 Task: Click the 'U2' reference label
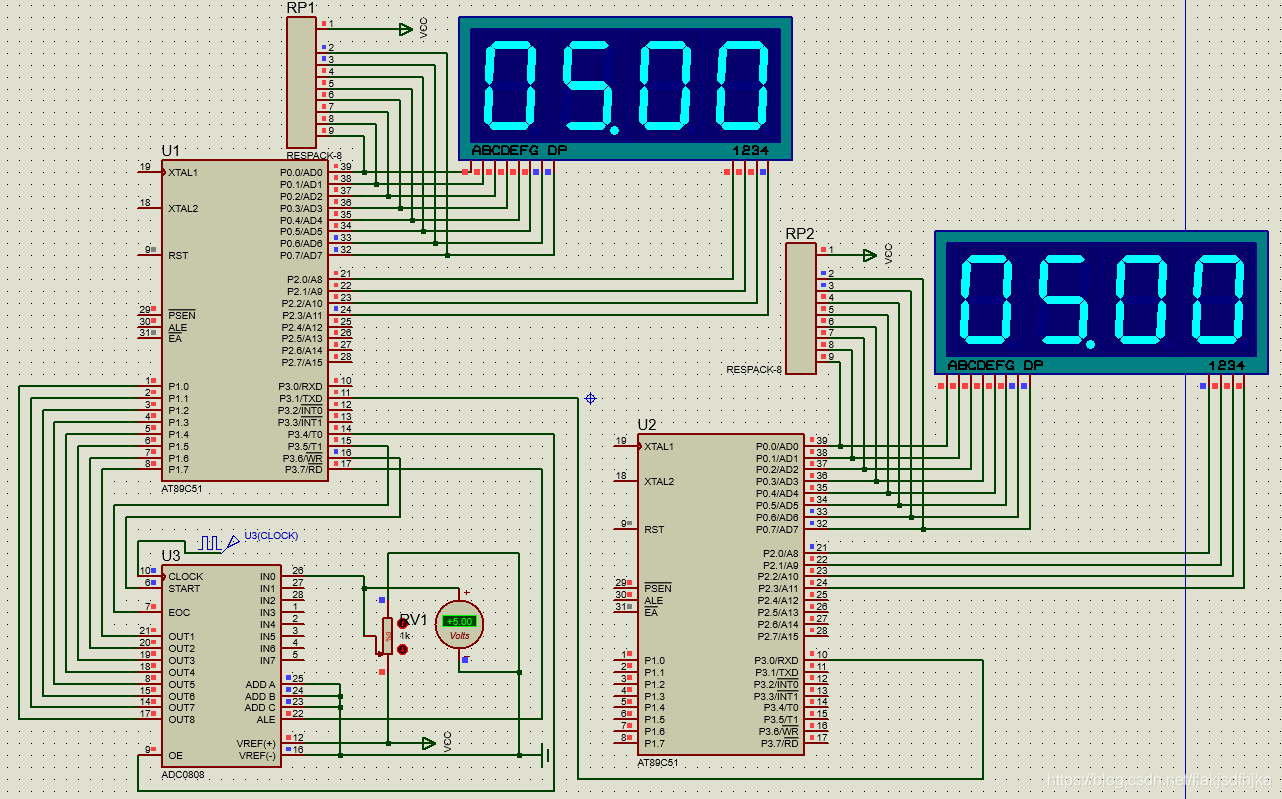(647, 425)
